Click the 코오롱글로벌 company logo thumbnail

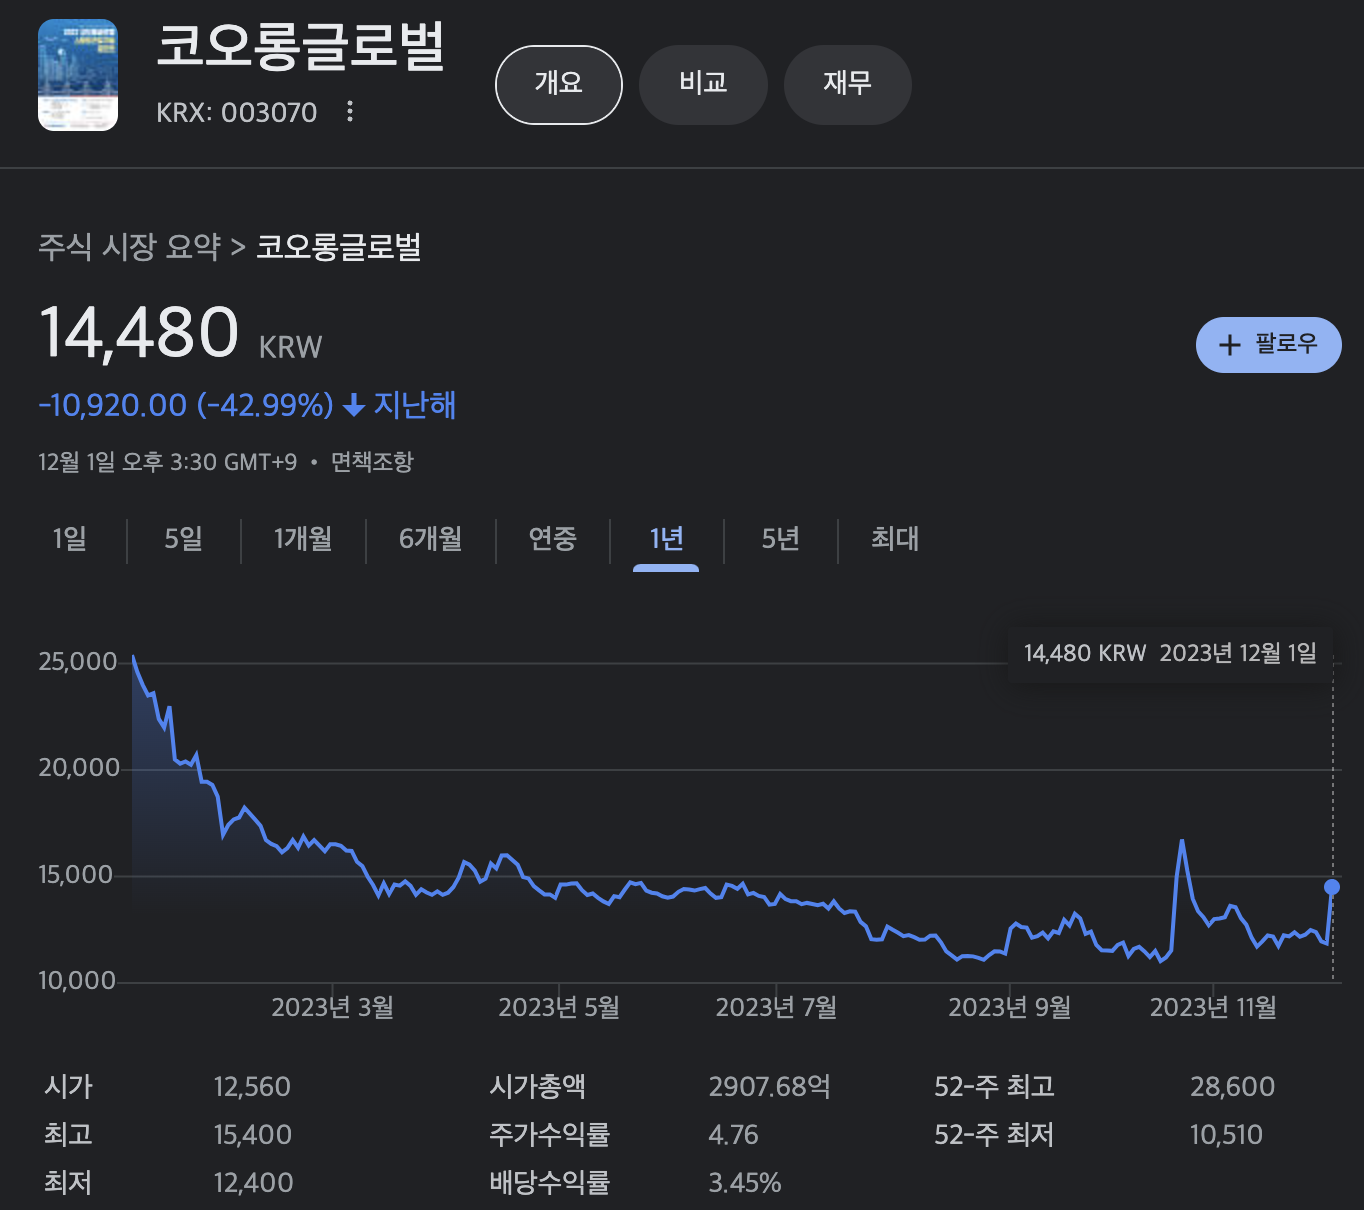point(78,75)
